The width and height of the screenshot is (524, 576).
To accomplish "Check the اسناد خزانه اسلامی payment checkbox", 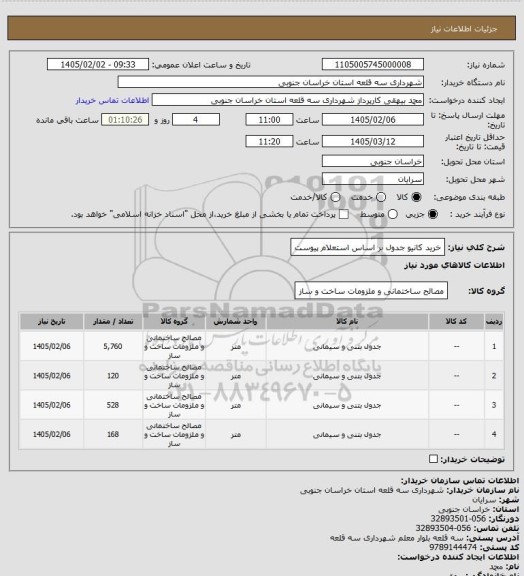I will 344,214.
